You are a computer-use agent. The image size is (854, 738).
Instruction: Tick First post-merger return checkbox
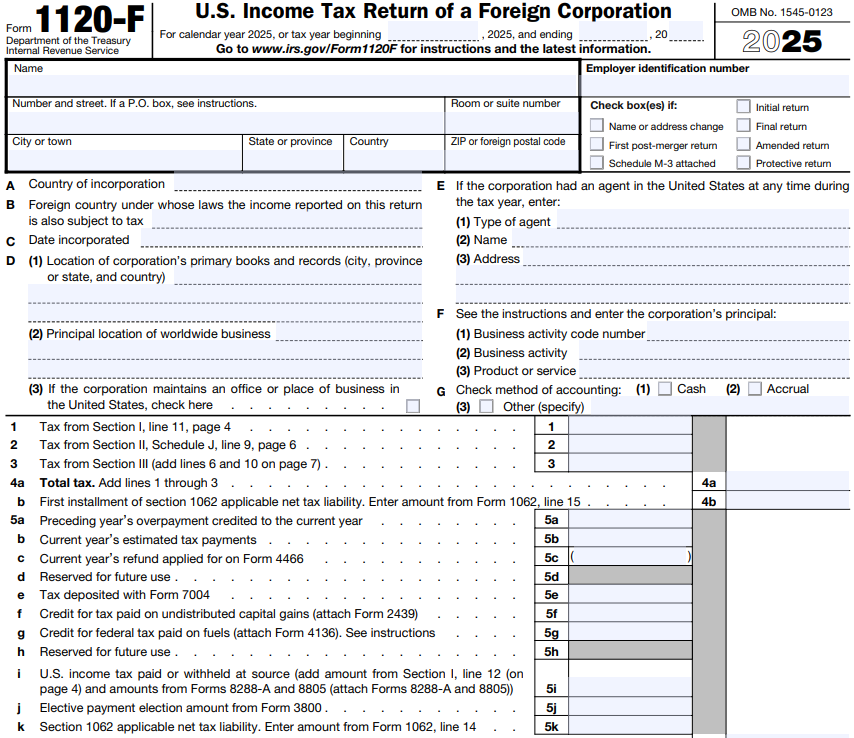[597, 144]
